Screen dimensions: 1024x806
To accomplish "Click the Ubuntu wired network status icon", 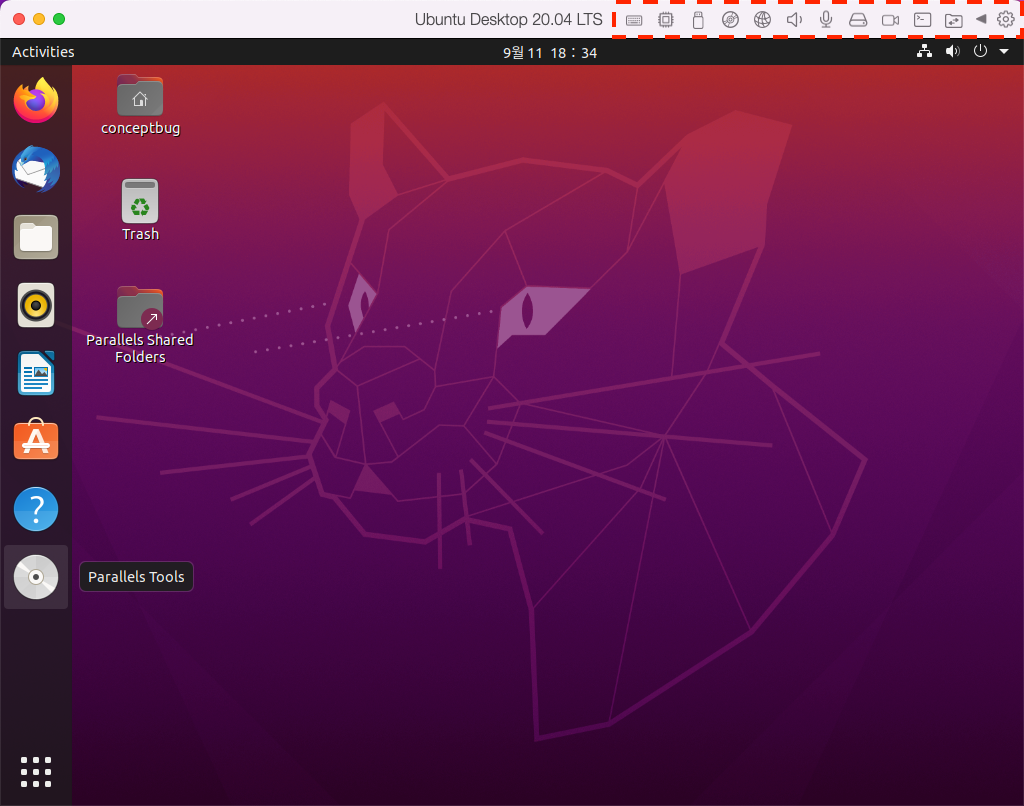I will 924,51.
